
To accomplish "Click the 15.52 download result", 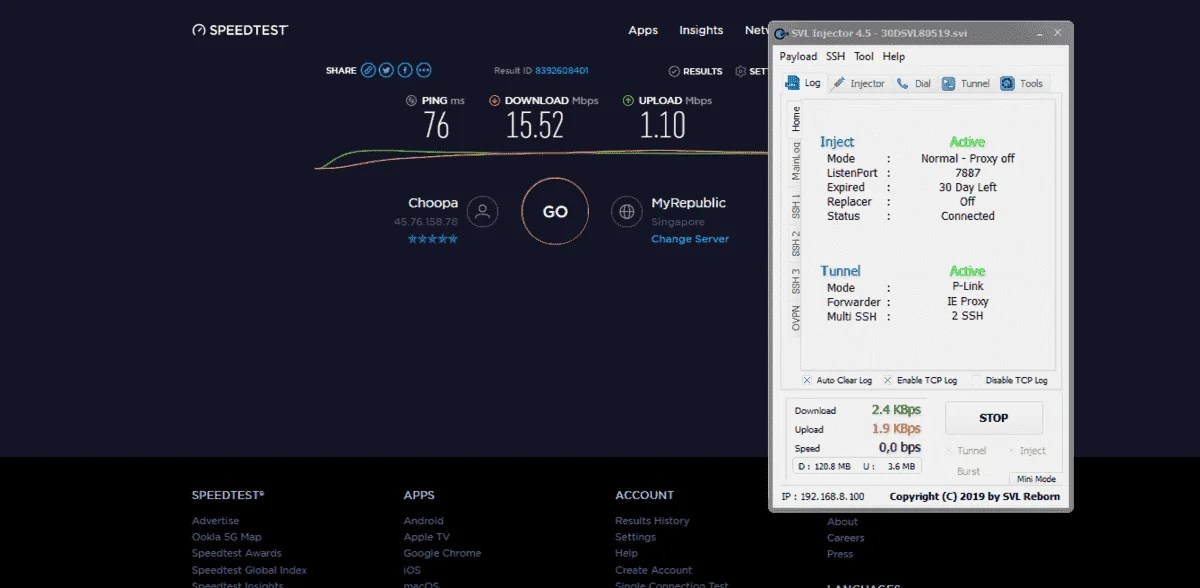I will pos(535,126).
